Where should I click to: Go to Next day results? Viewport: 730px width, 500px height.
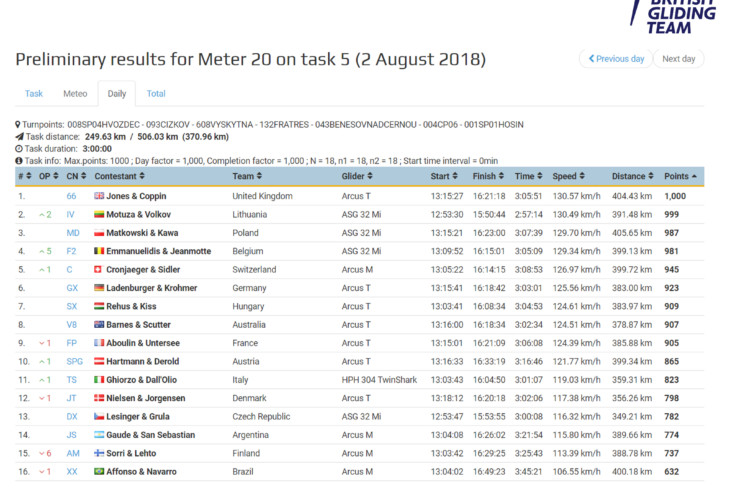[x=678, y=59]
